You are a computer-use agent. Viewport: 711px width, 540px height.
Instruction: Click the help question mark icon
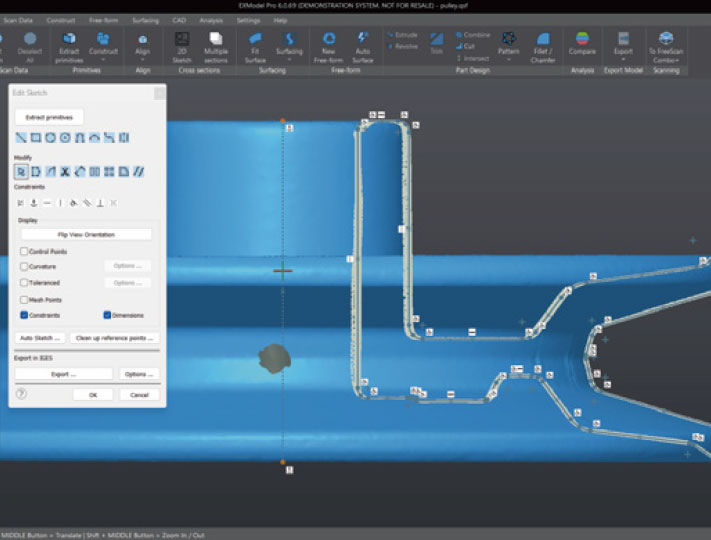tap(21, 394)
